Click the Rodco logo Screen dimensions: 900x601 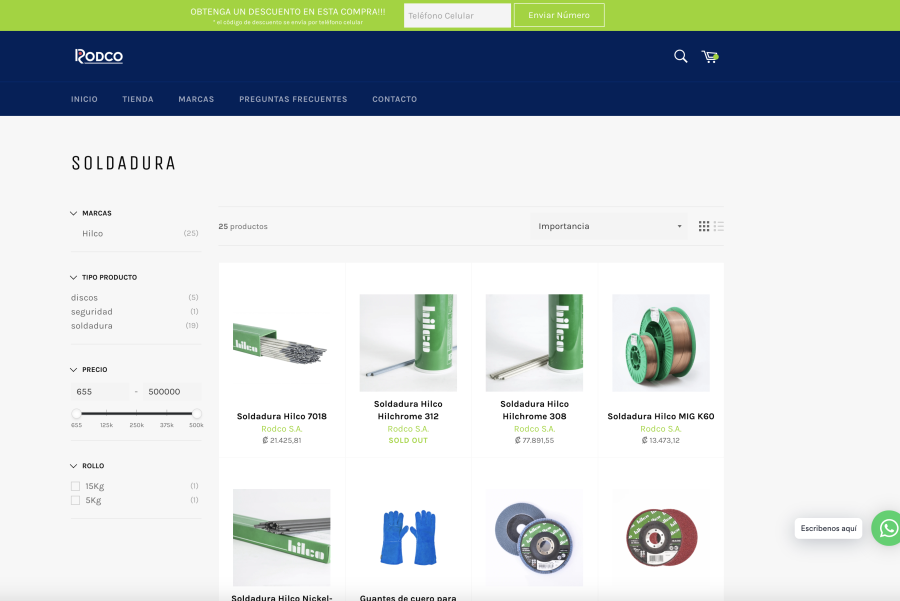coord(99,56)
